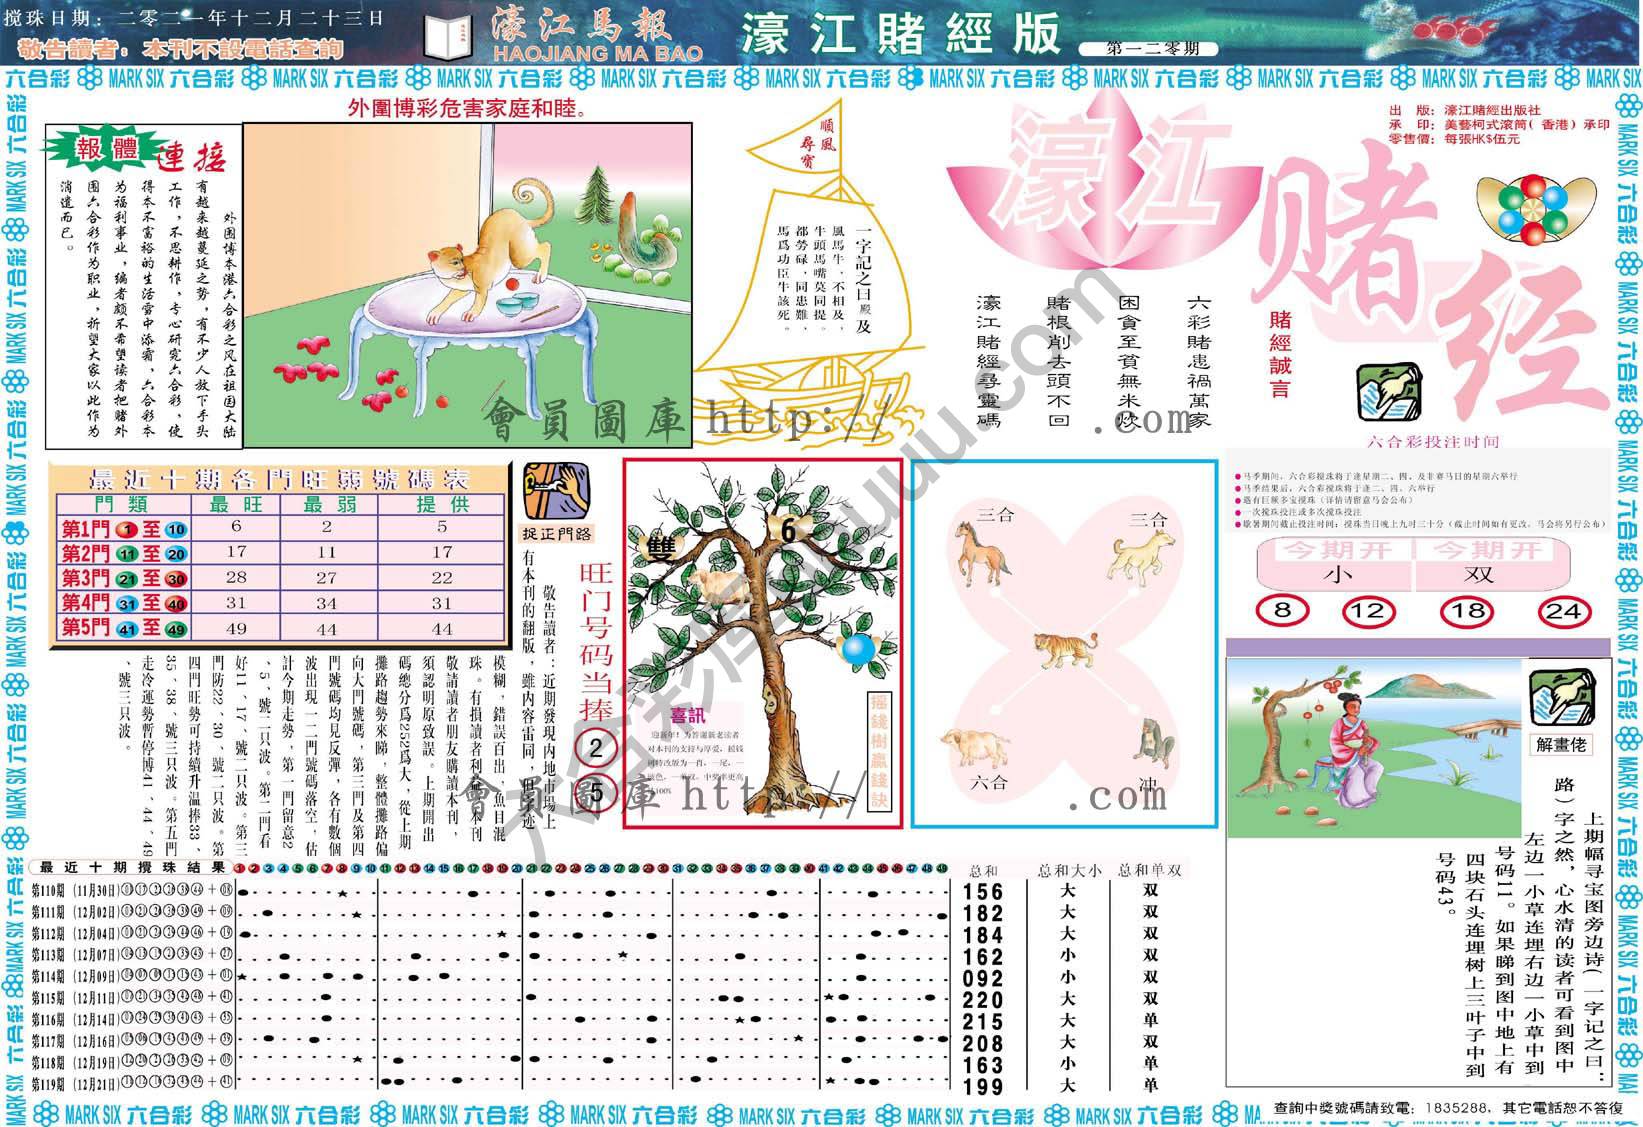Screen dimensions: 1643x1127
Task: Click the 濠江賭經版 header title
Action: coord(901,34)
